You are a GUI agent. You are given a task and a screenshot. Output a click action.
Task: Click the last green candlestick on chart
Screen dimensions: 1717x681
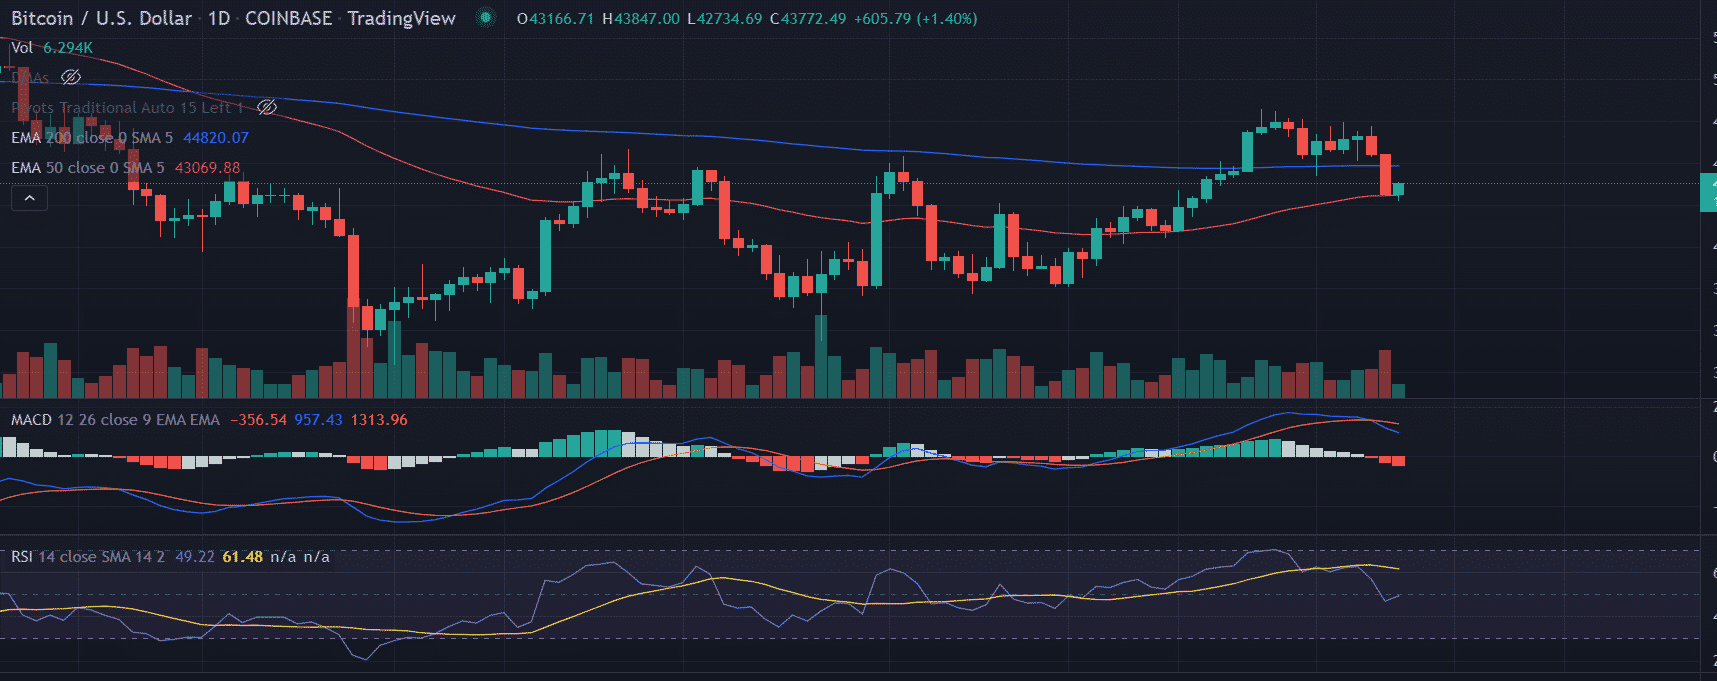[x=1398, y=189]
